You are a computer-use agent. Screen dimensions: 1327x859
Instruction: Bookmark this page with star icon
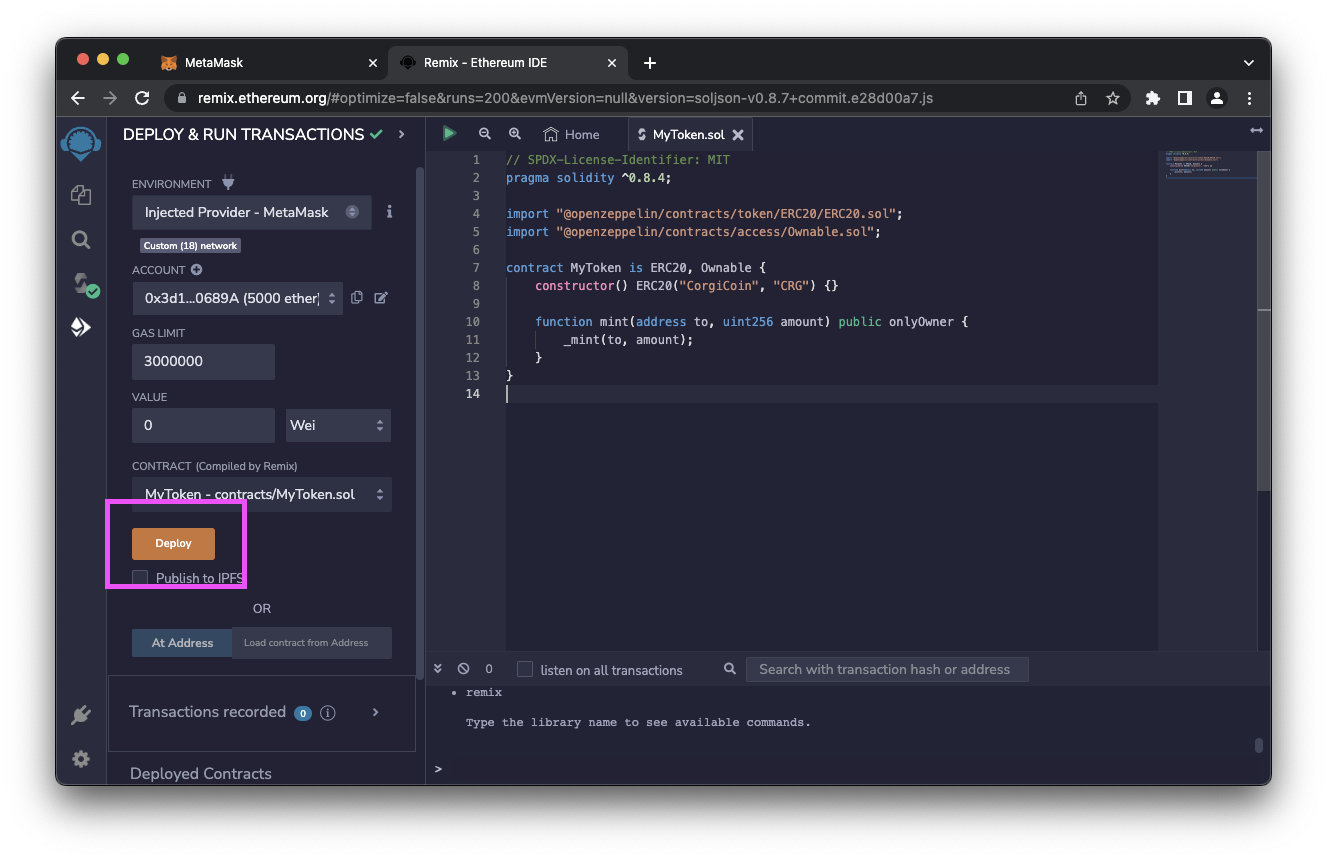pyautogui.click(x=1112, y=98)
